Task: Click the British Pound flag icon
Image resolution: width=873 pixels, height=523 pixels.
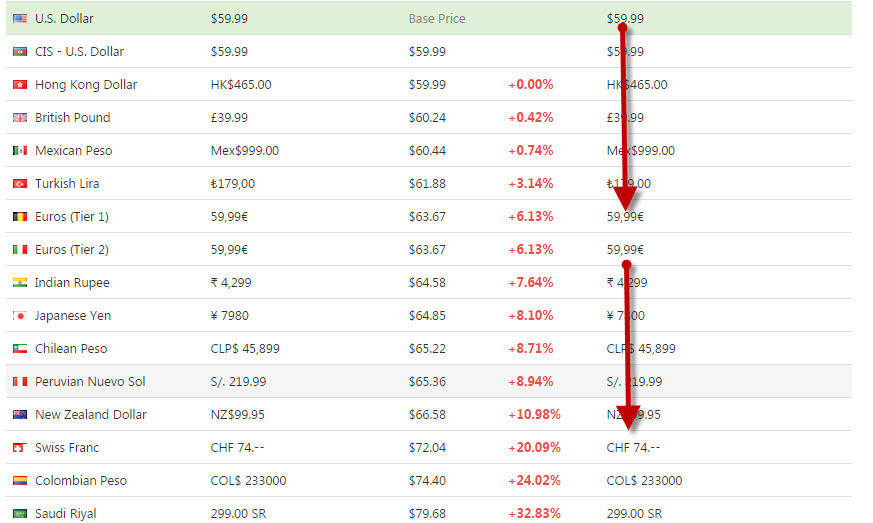Action: (19, 118)
